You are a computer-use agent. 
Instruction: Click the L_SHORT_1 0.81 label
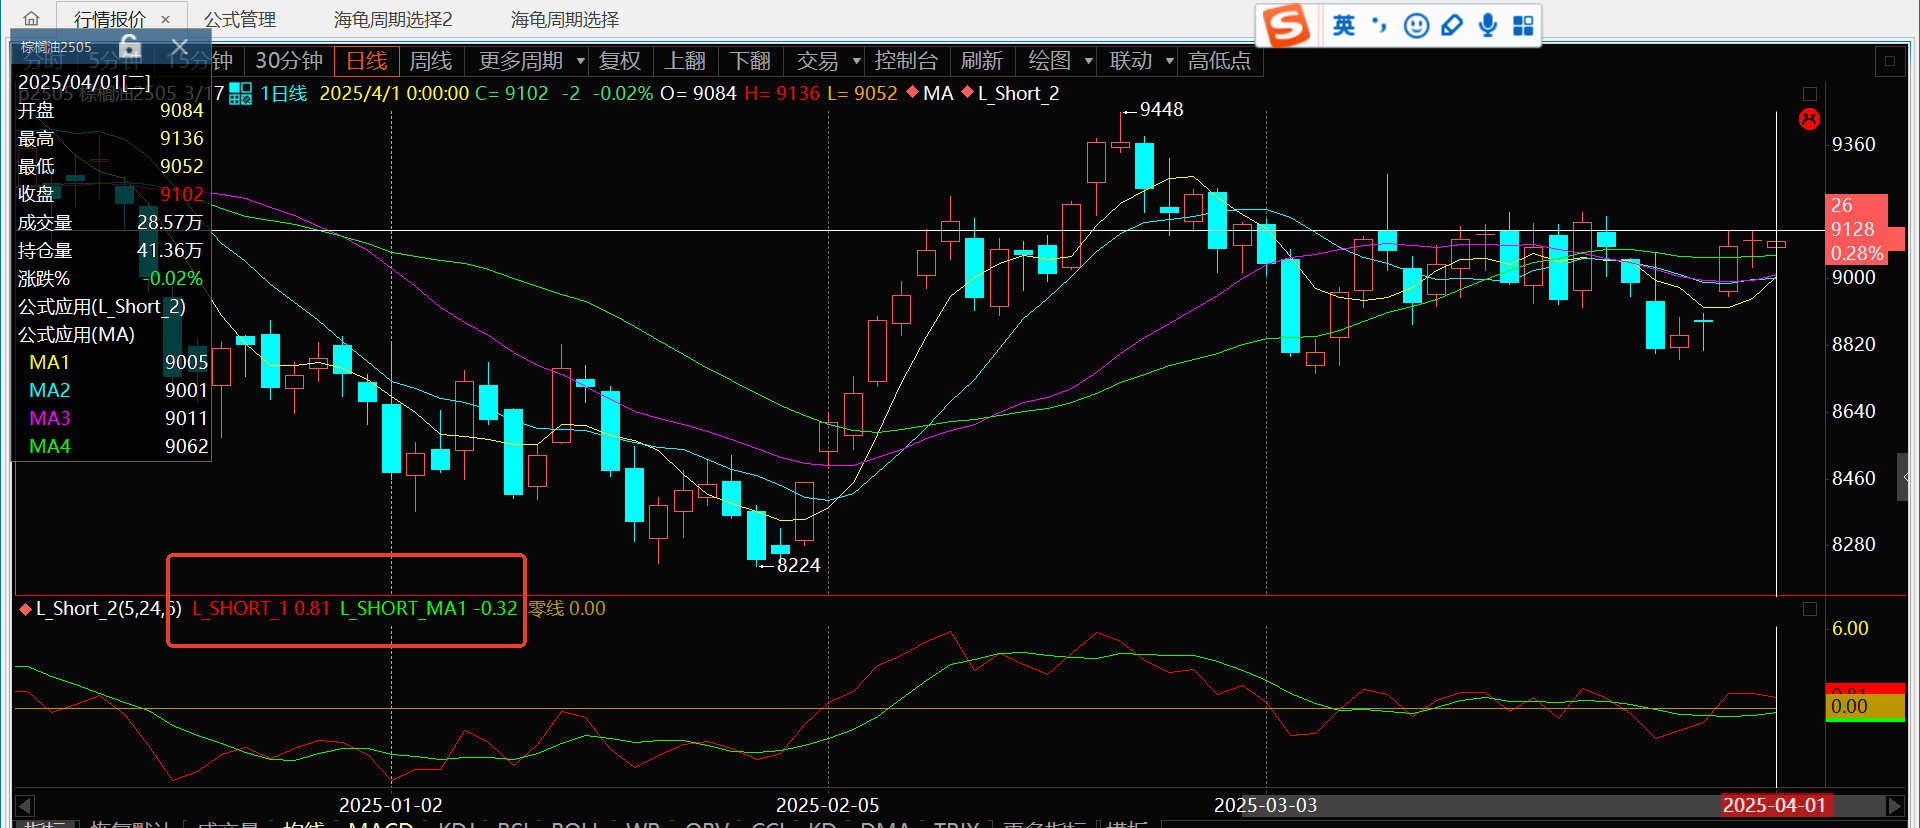pyautogui.click(x=261, y=608)
